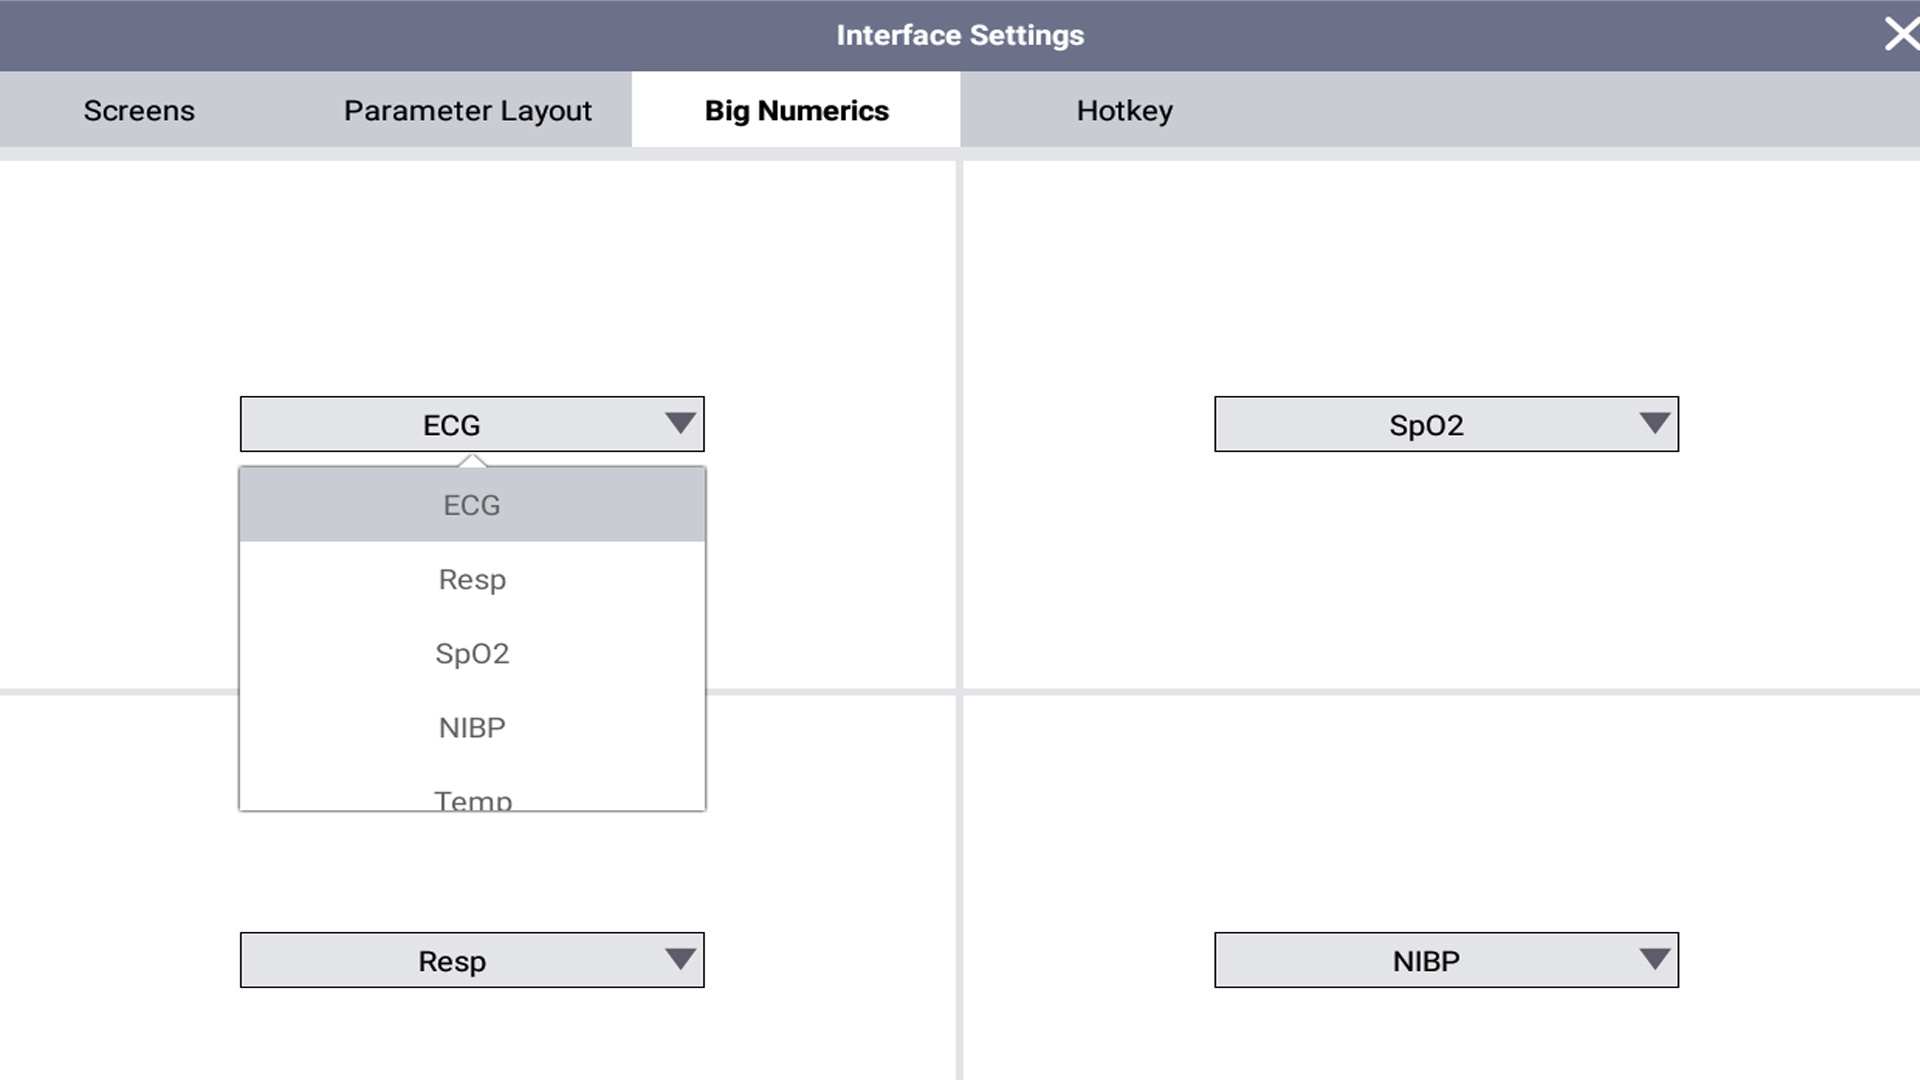Choose ECG from the open list
Viewport: 1920px width, 1080px height.
point(472,505)
